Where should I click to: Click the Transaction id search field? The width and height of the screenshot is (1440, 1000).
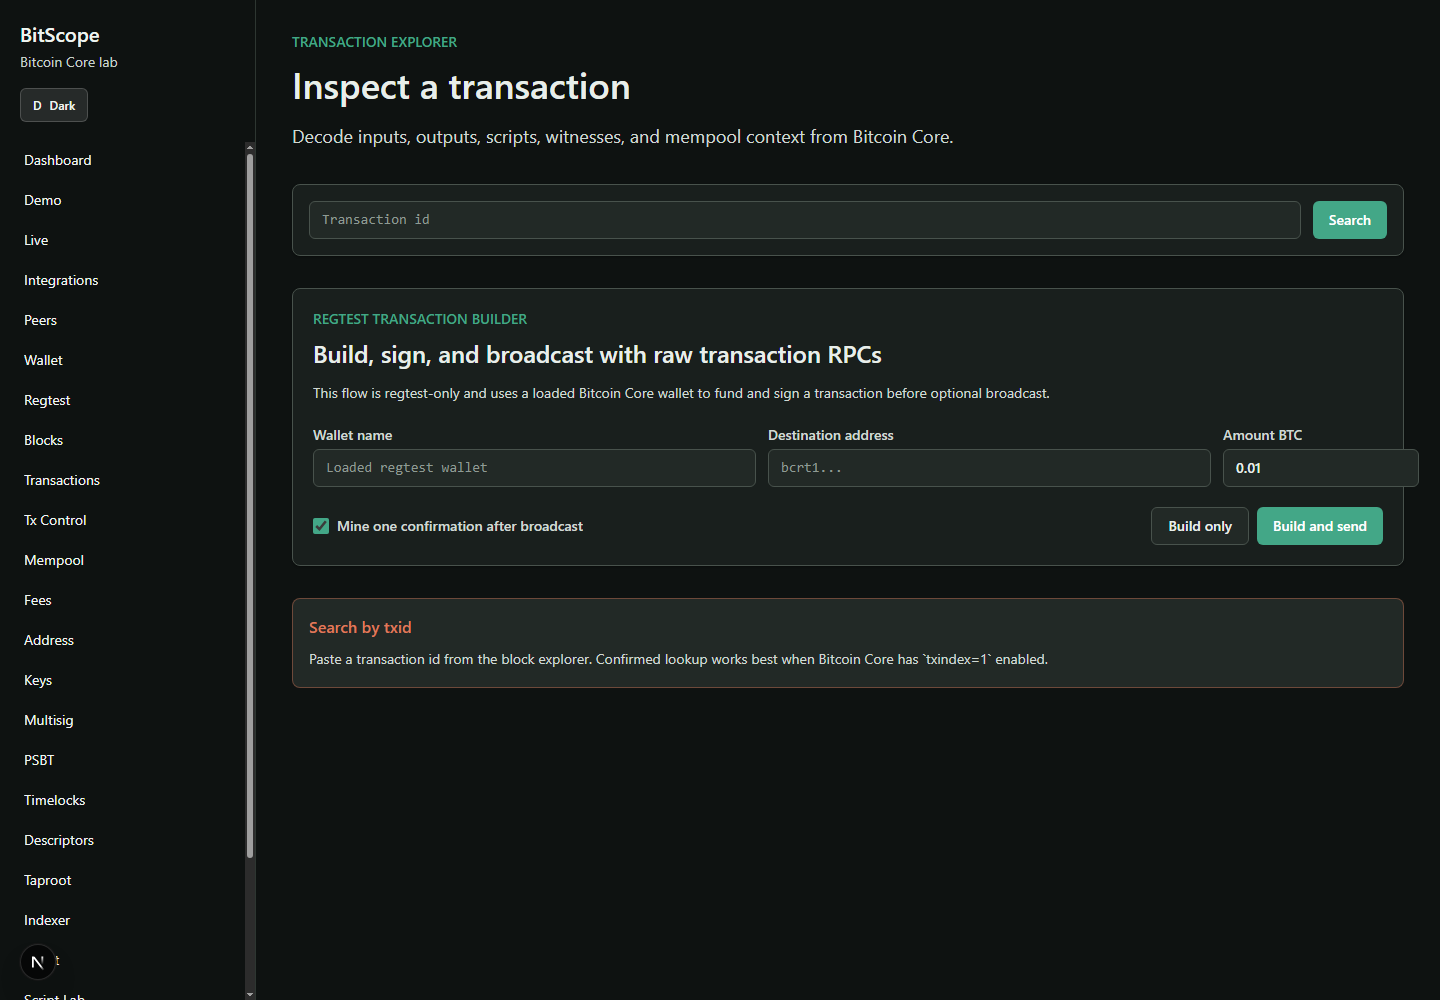[x=804, y=220]
